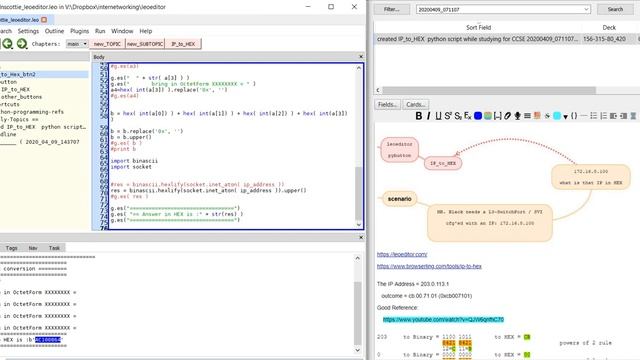Insert an unordered bullet list
This screenshot has width=640, height=360.
(x=594, y=116)
